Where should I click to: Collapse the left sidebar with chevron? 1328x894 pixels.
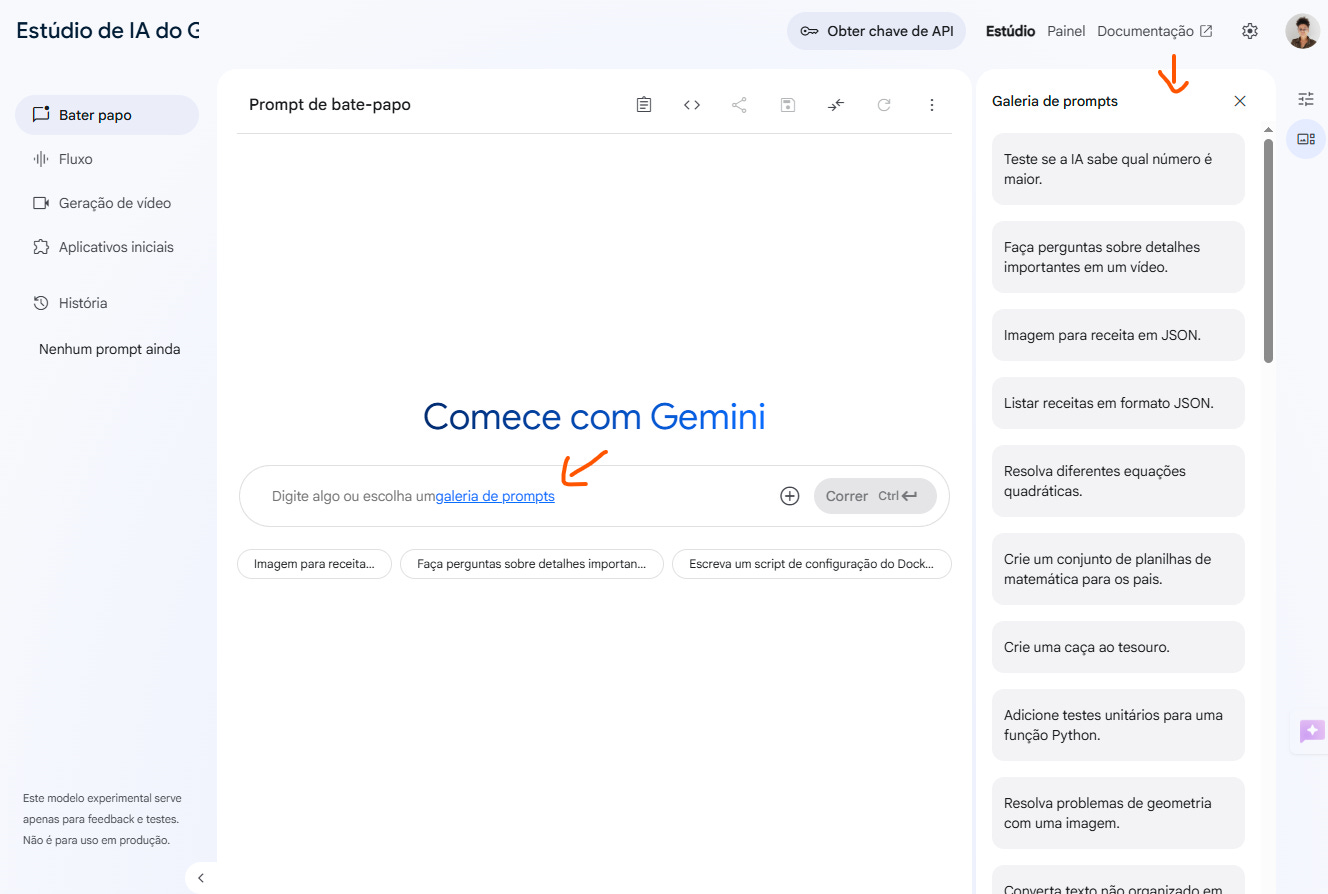pos(201,878)
